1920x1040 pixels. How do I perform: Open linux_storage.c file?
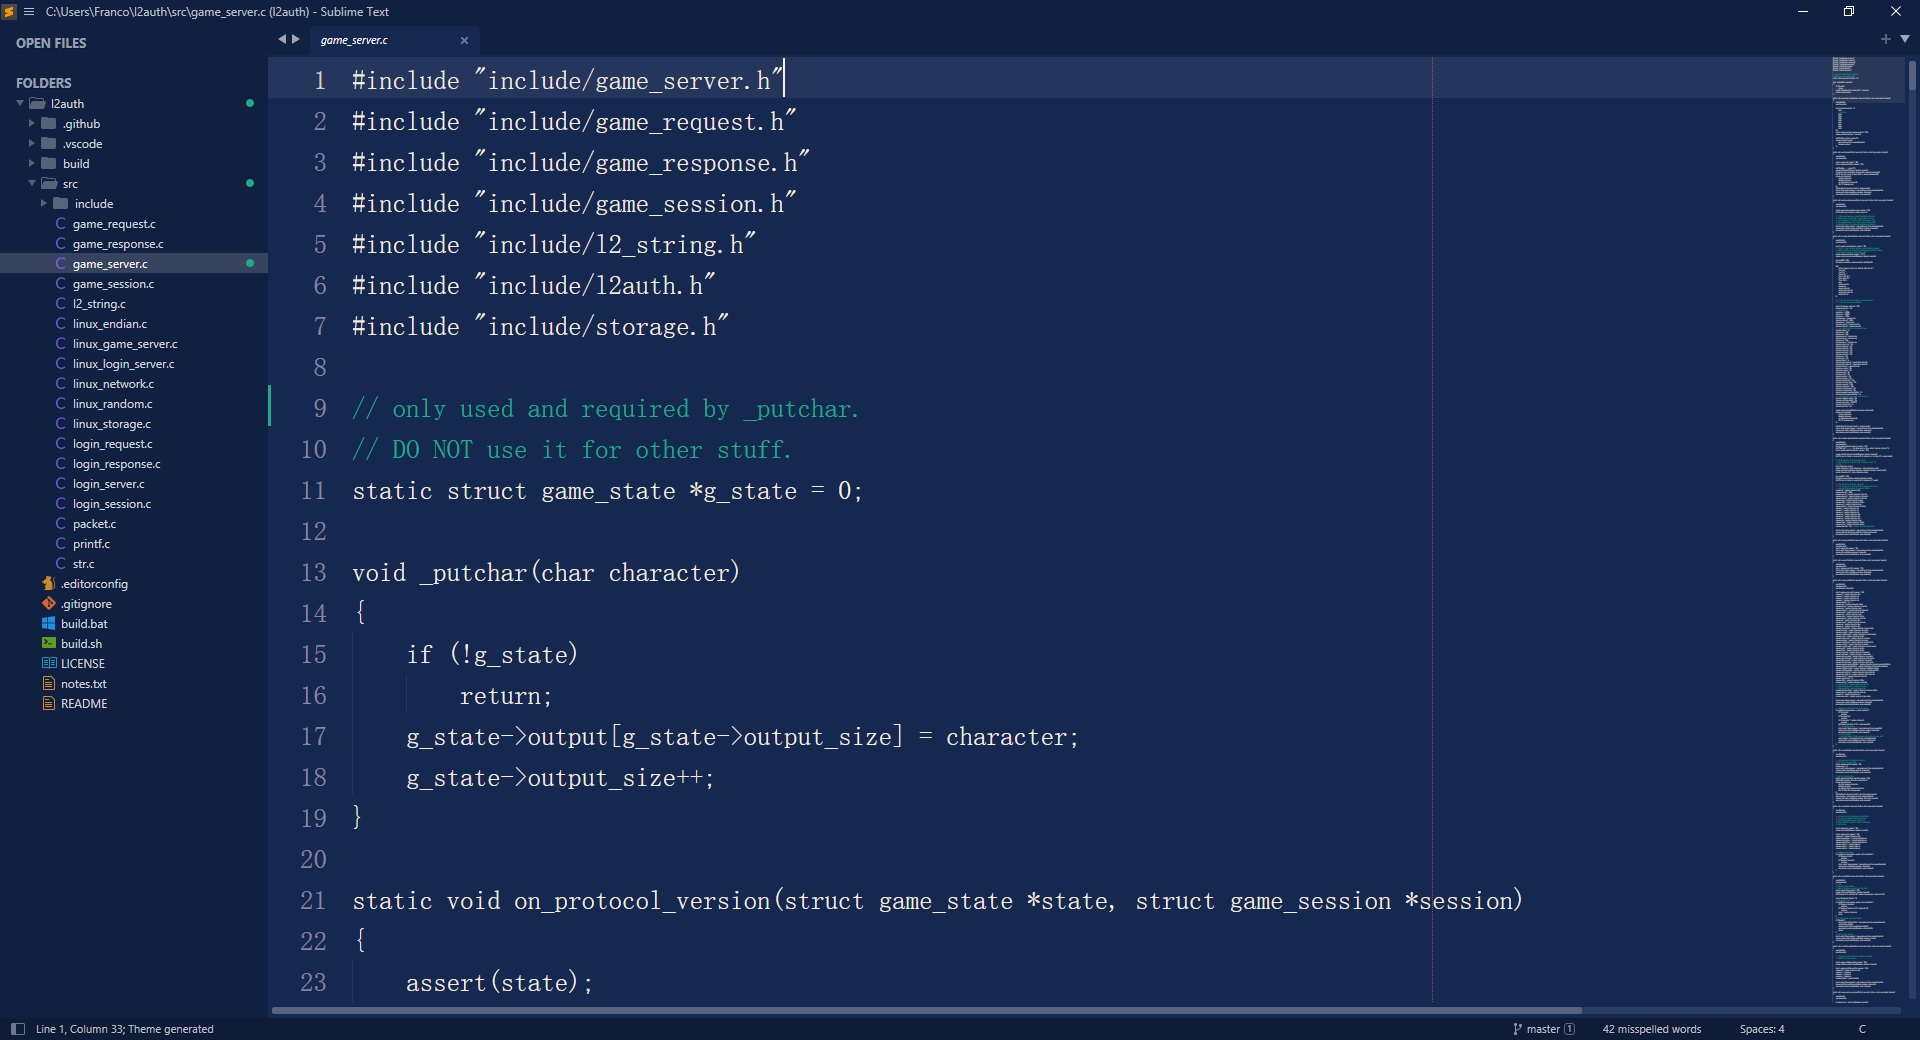(x=112, y=424)
